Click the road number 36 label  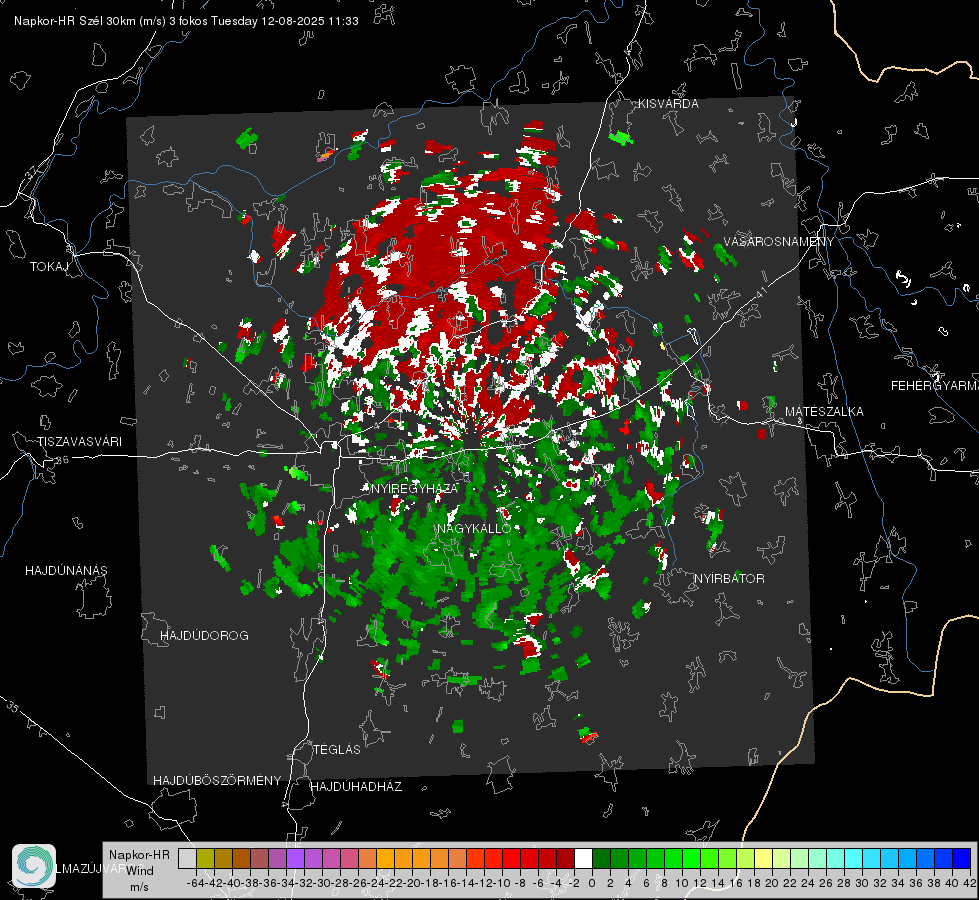pos(62,460)
